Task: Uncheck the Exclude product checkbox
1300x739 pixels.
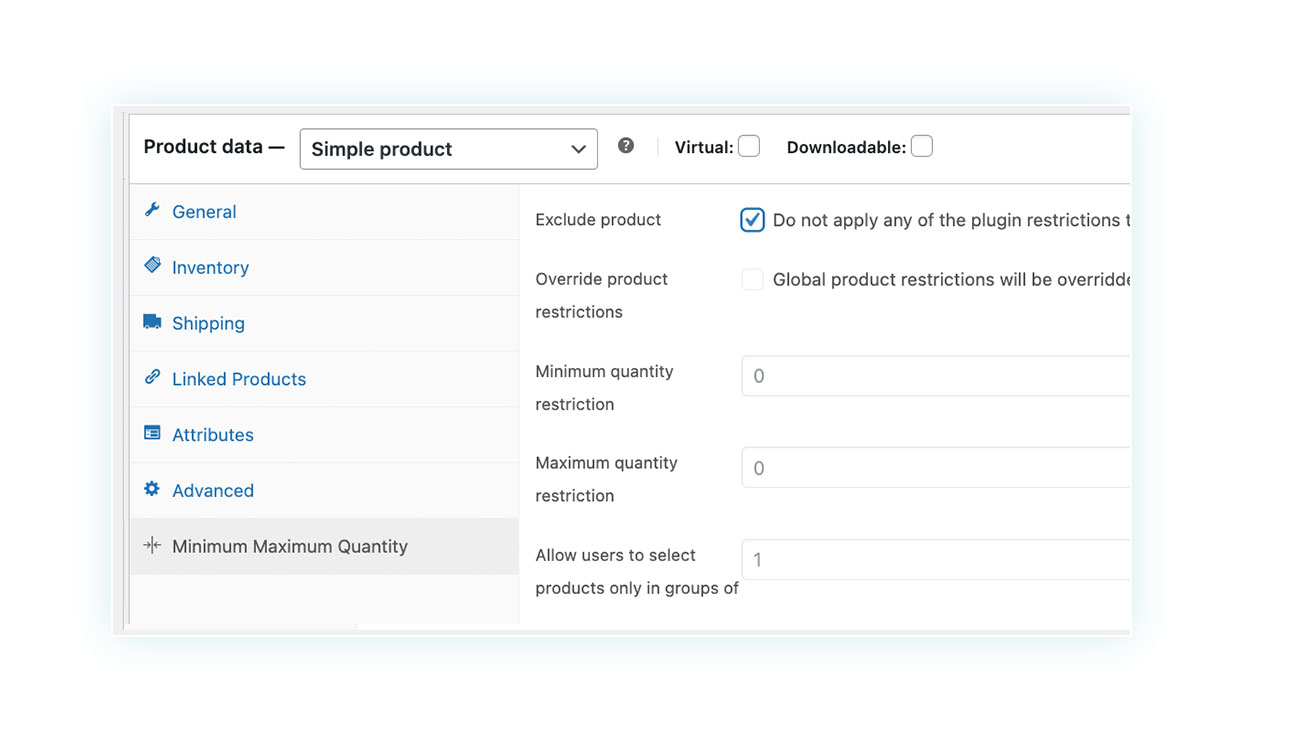Action: pos(752,220)
